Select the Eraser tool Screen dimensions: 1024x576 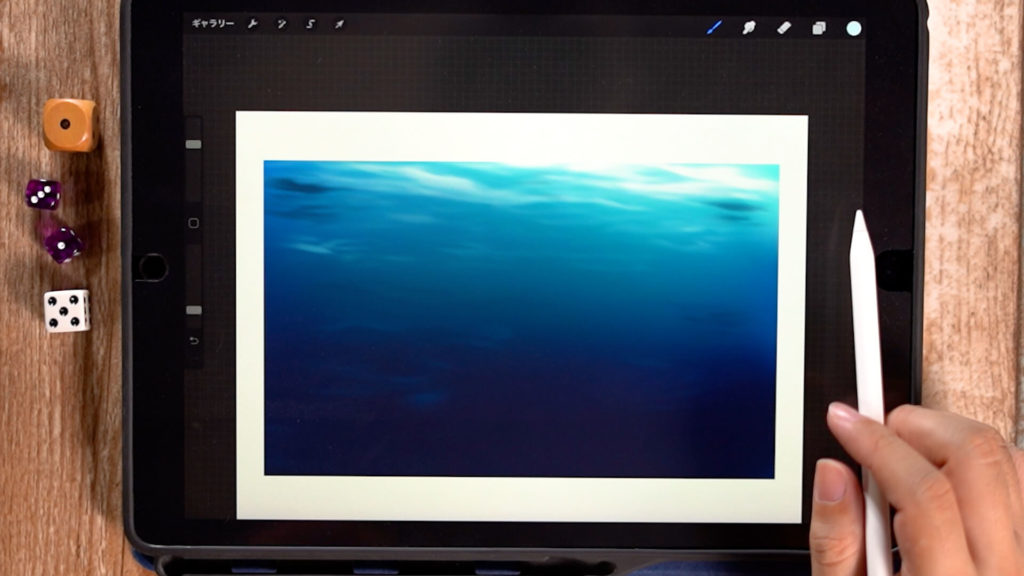pos(783,28)
